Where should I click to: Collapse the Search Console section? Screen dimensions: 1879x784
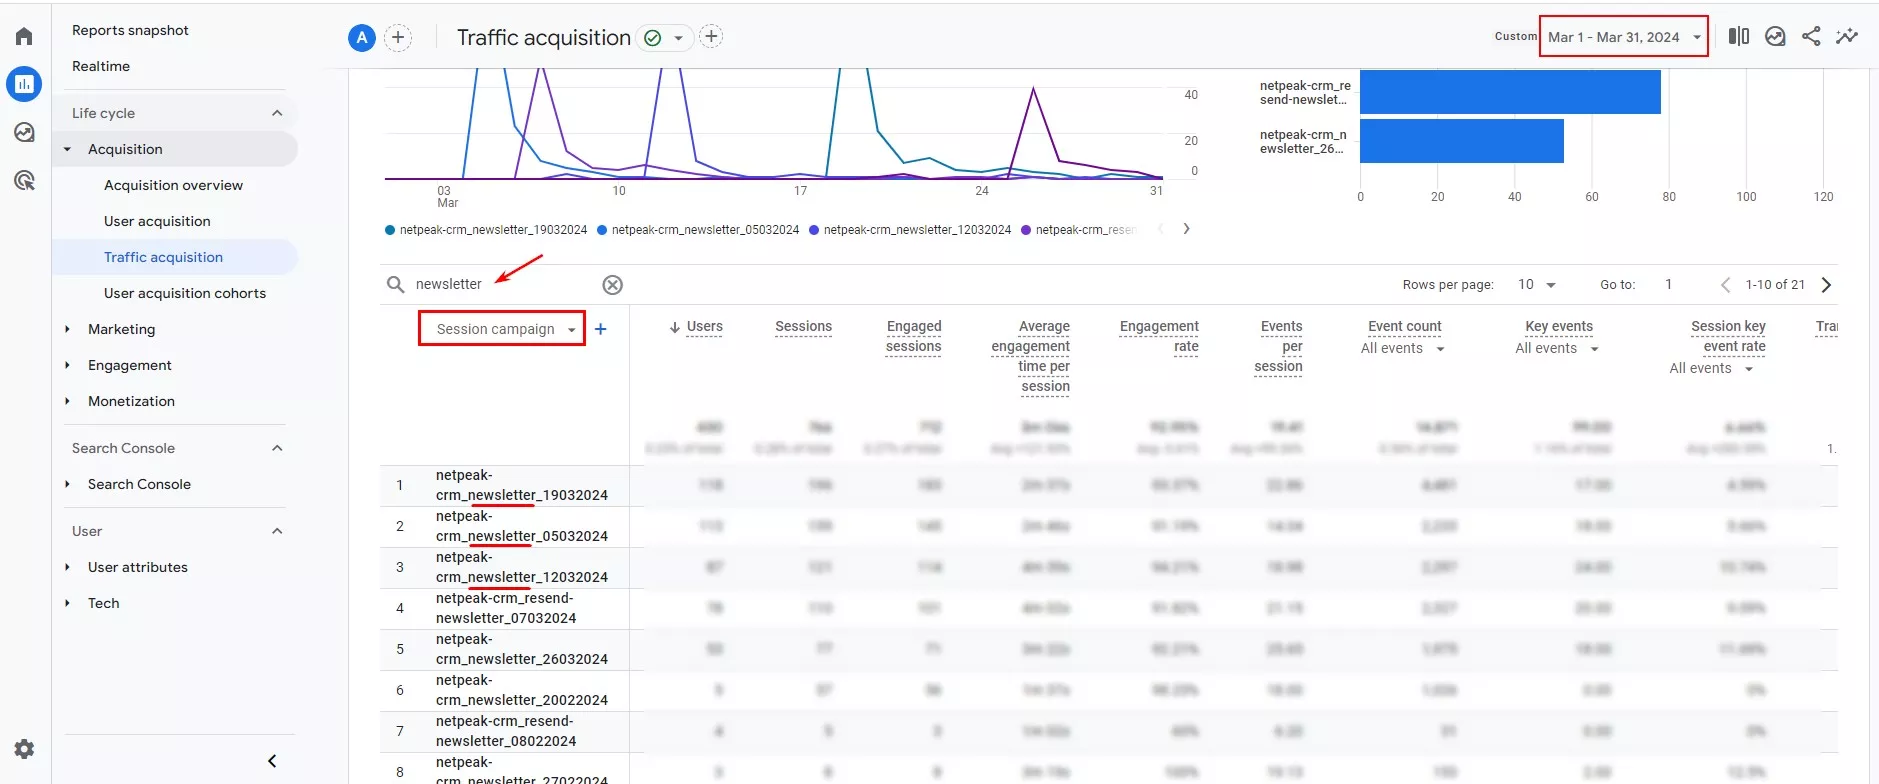click(277, 448)
